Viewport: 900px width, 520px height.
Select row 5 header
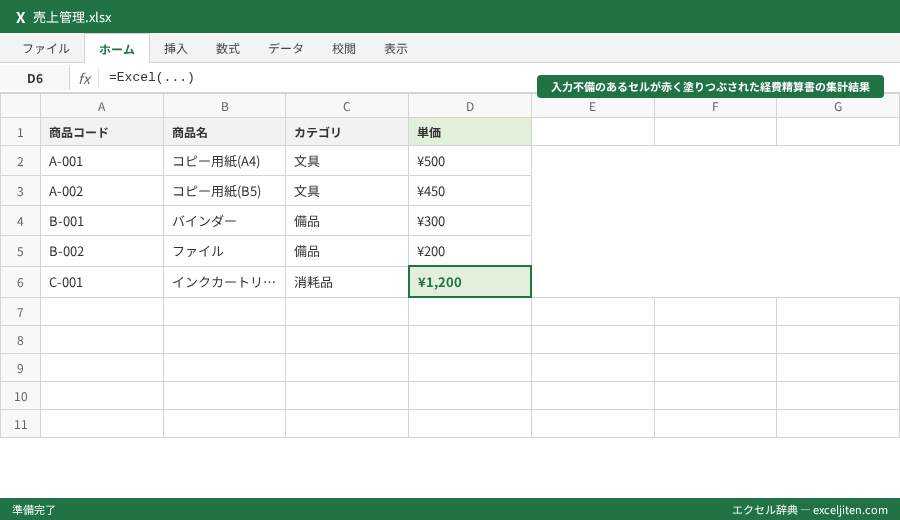click(20, 251)
